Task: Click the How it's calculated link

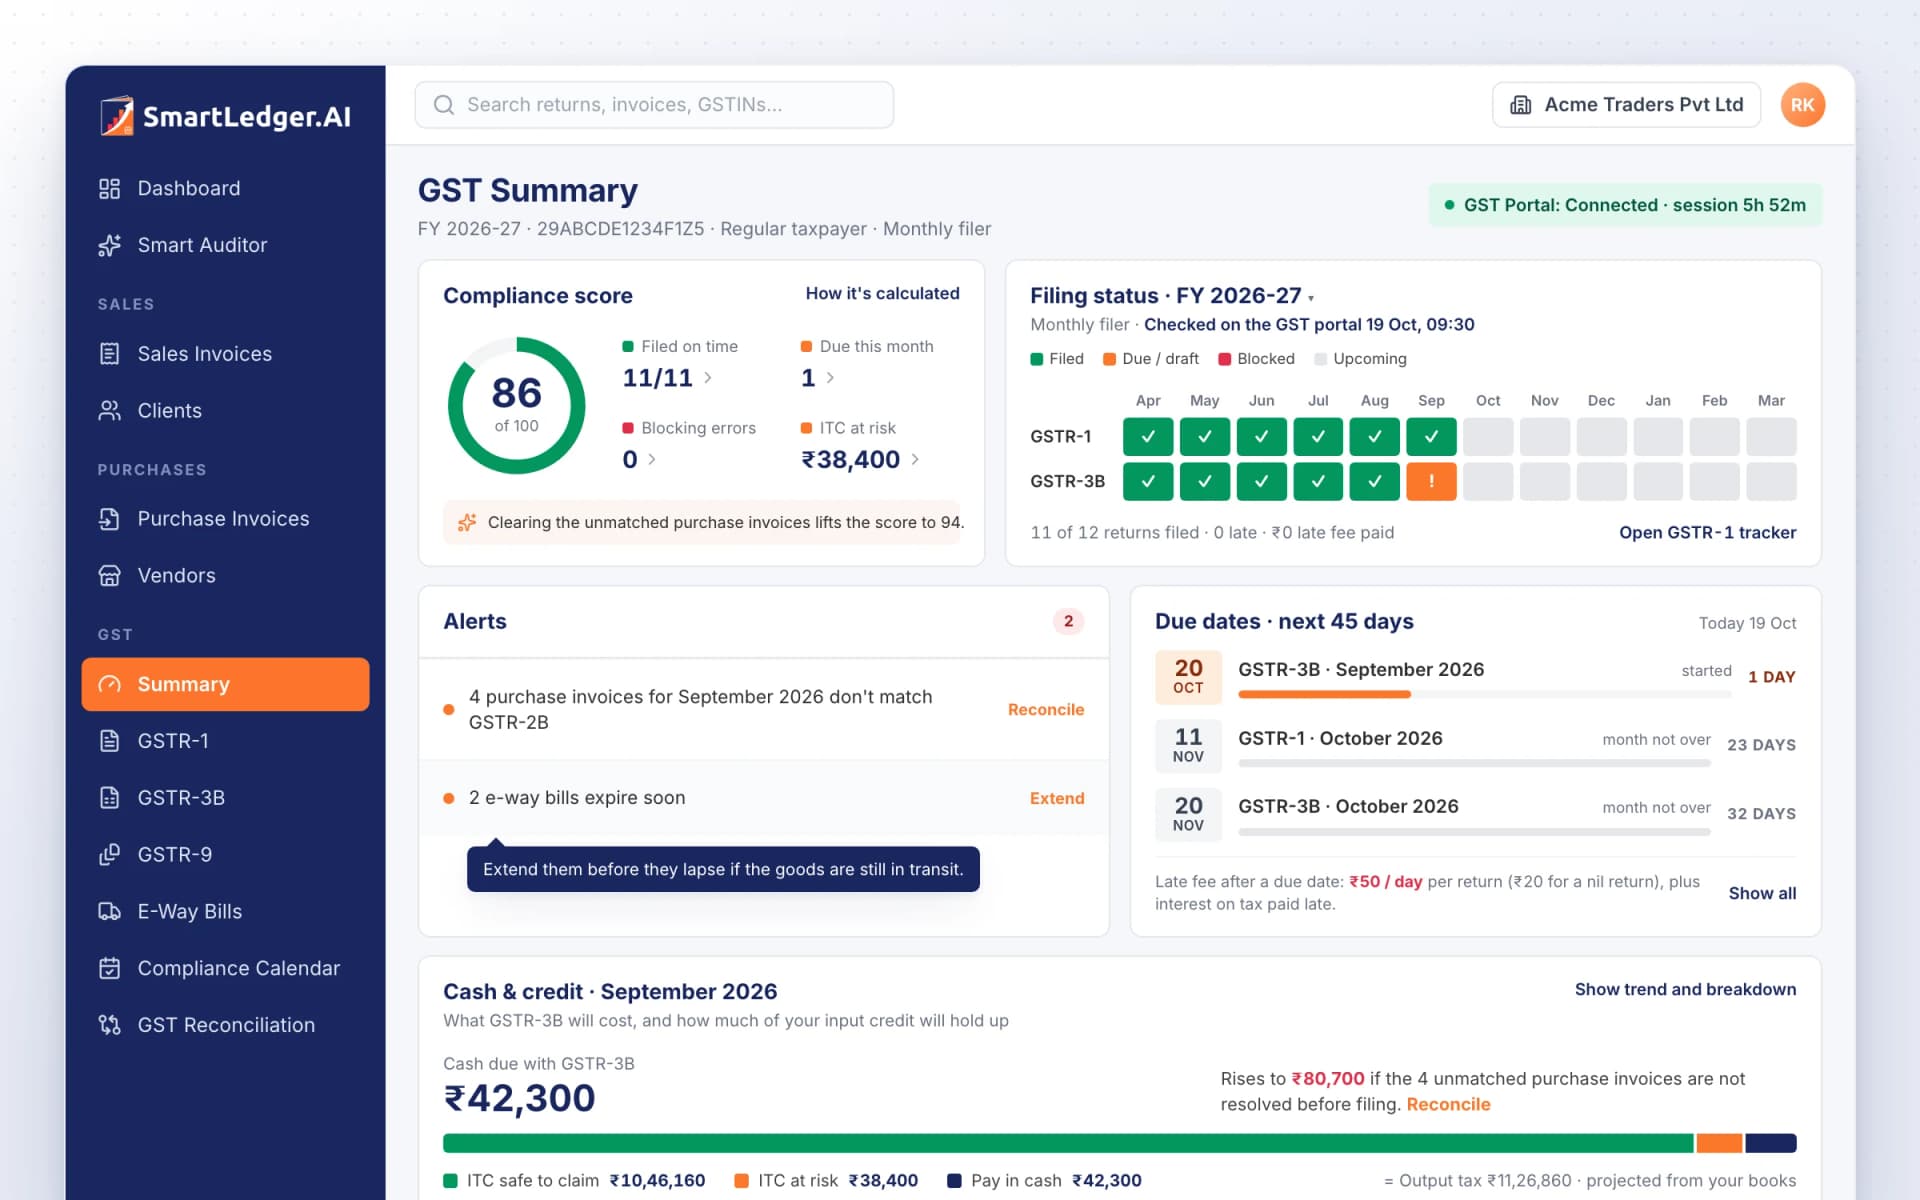Action: tap(882, 293)
